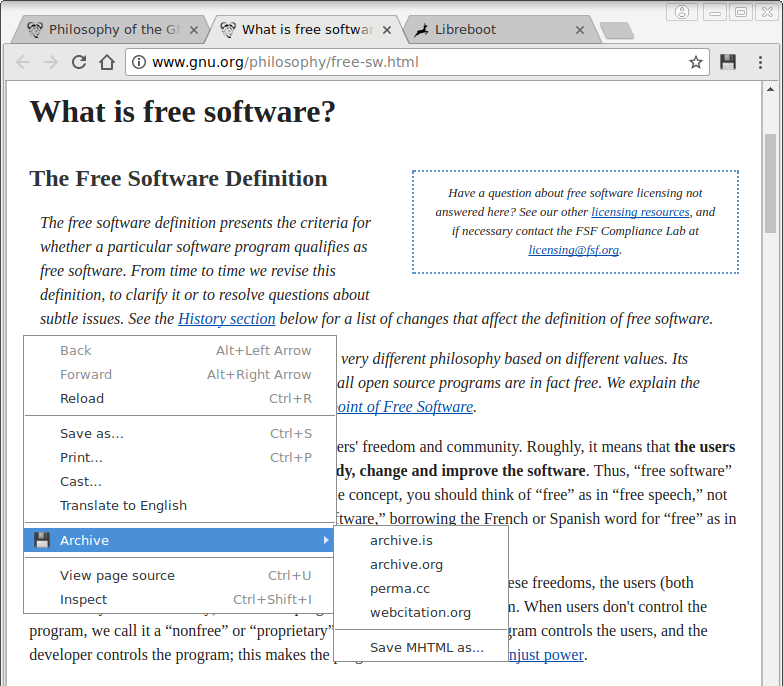Click Translate to English menu item

tap(180, 505)
